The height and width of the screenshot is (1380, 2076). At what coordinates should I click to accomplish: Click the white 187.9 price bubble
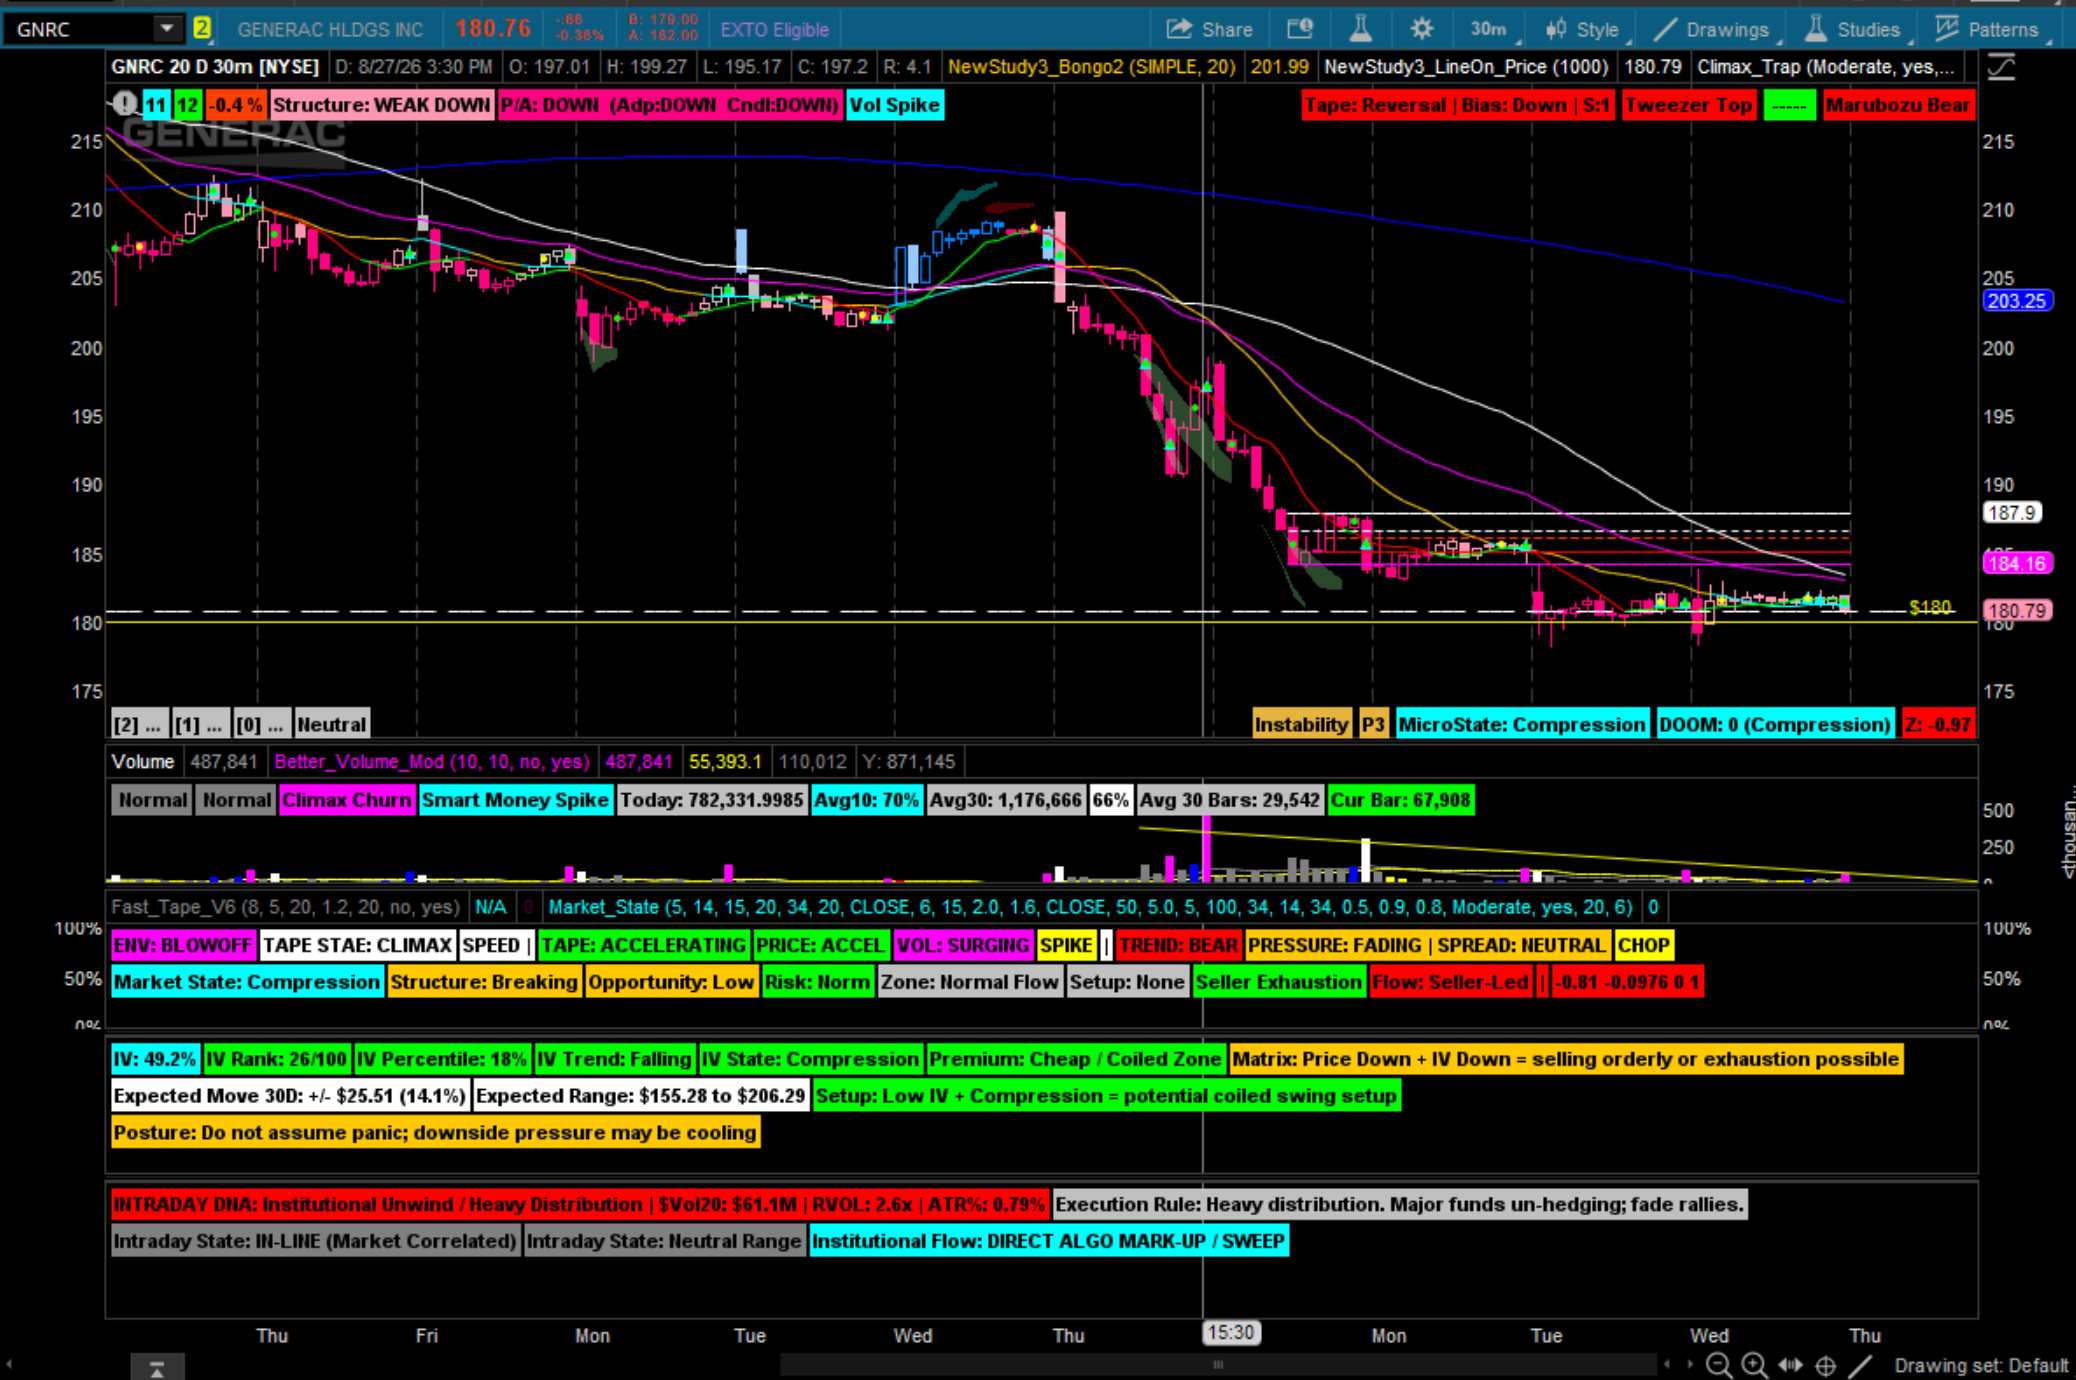point(2011,513)
